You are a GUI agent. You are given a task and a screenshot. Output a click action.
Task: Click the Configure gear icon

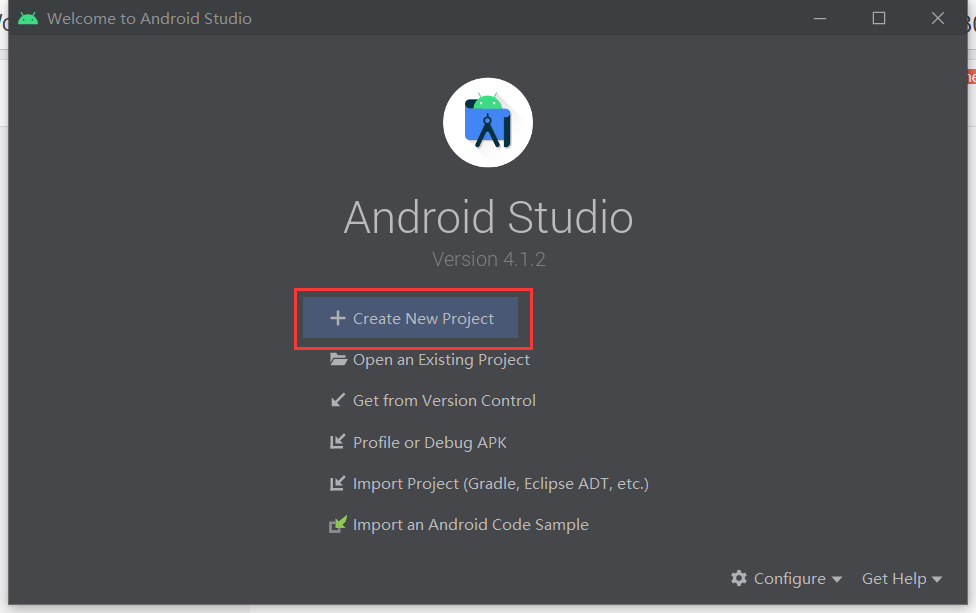pyautogui.click(x=739, y=578)
